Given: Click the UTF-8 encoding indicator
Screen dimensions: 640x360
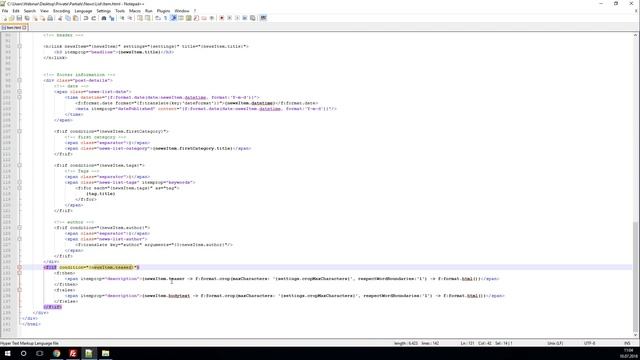Looking at the screenshot, I should (x=590, y=343).
